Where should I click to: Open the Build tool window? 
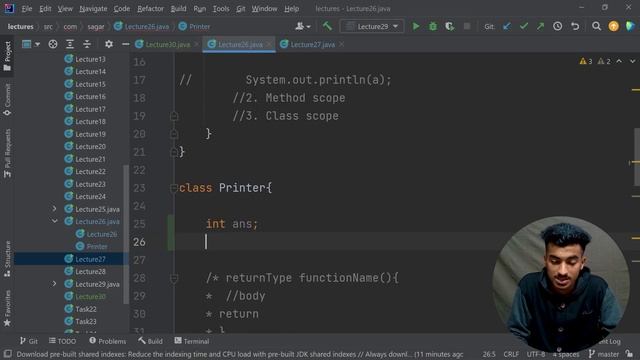[x=150, y=341]
